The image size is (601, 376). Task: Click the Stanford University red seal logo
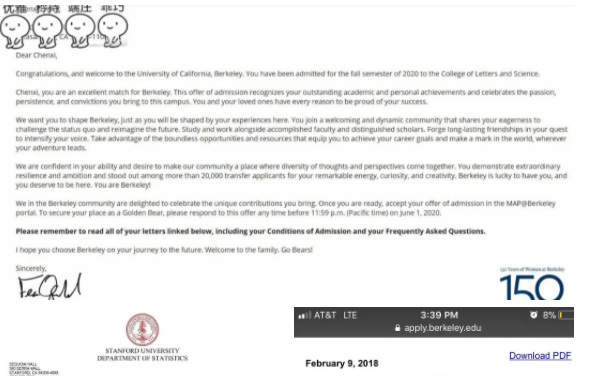click(142, 330)
